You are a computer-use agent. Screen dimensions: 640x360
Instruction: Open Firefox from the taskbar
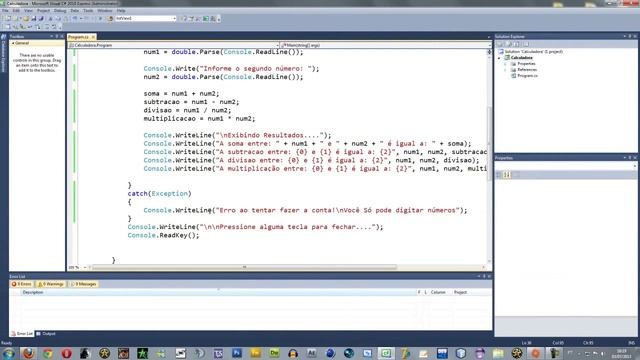click(28, 353)
